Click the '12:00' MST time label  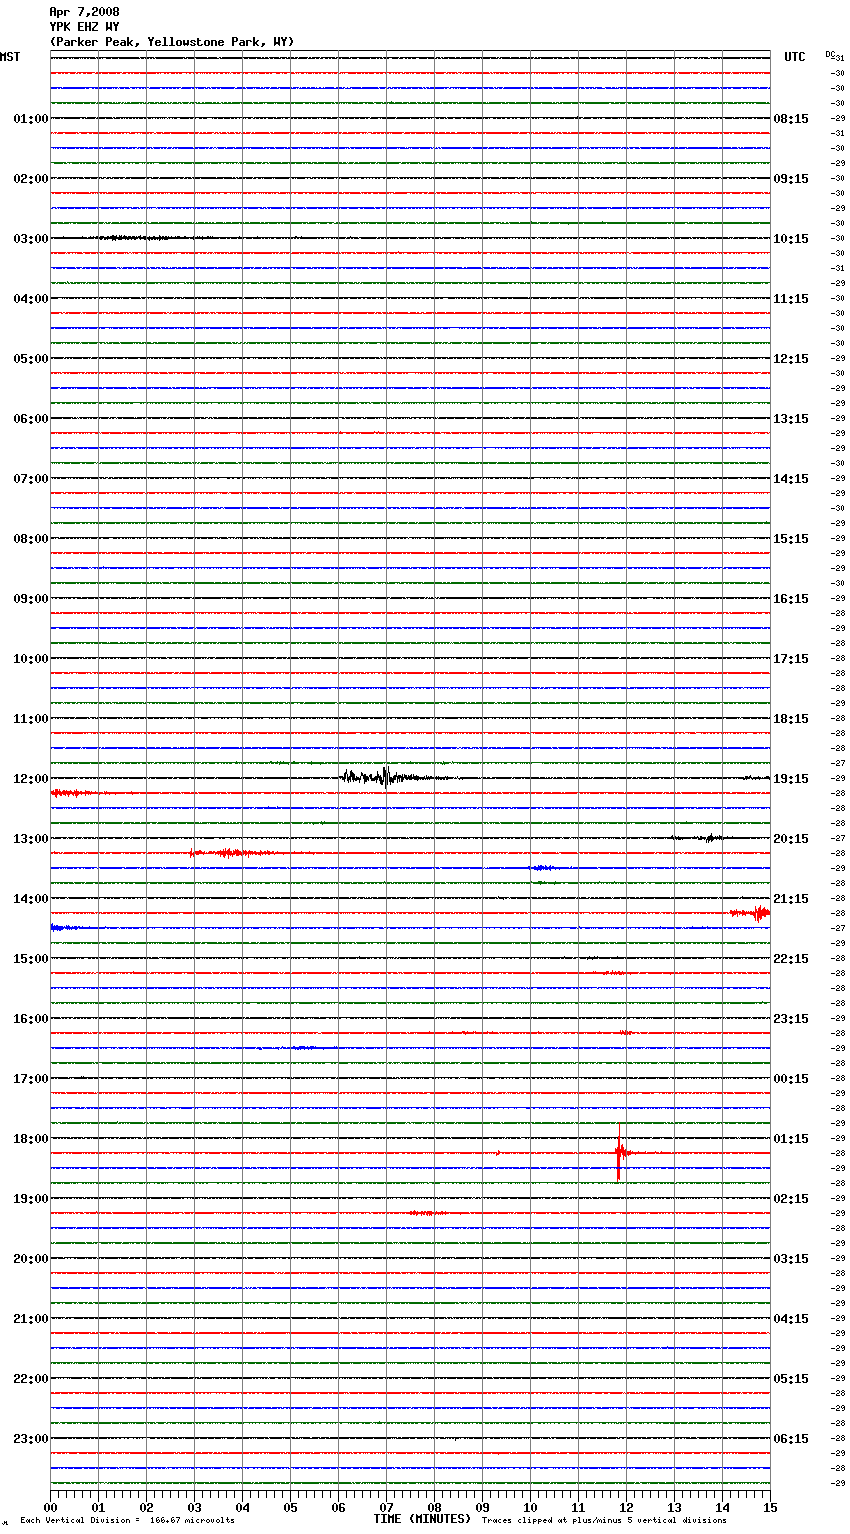pyautogui.click(x=31, y=779)
